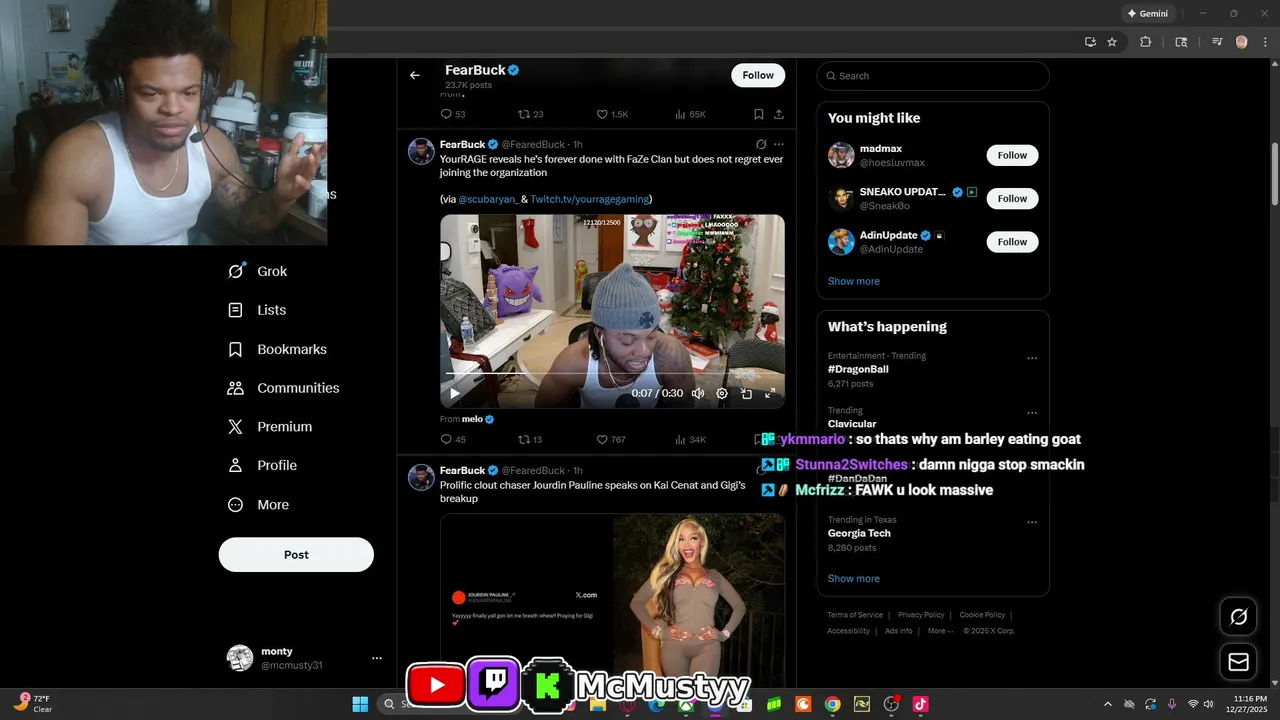Click the Post button
The width and height of the screenshot is (1280, 720).
click(x=296, y=554)
